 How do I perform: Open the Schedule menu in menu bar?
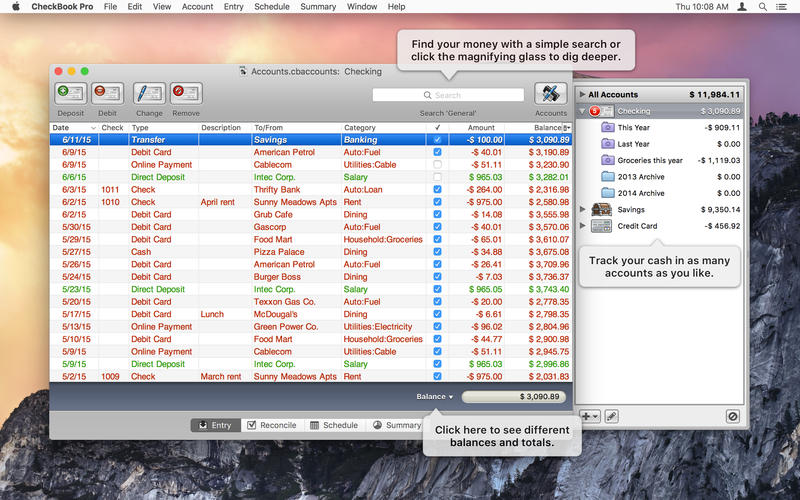tap(271, 7)
